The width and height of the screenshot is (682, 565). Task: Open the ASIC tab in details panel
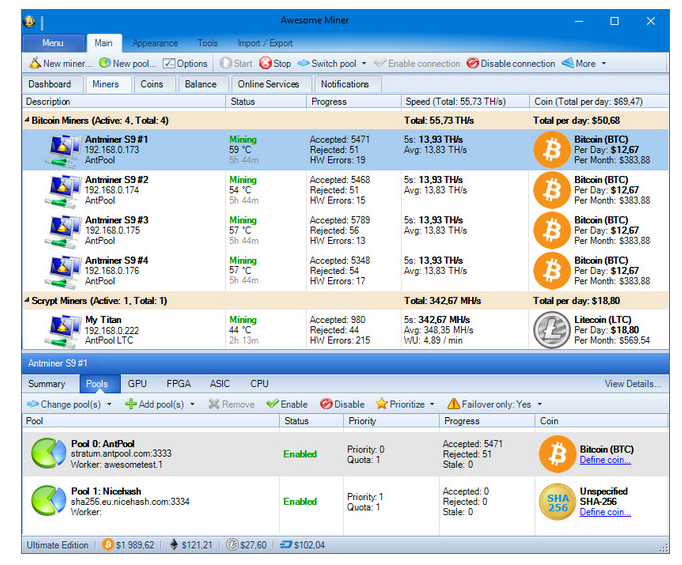220,383
